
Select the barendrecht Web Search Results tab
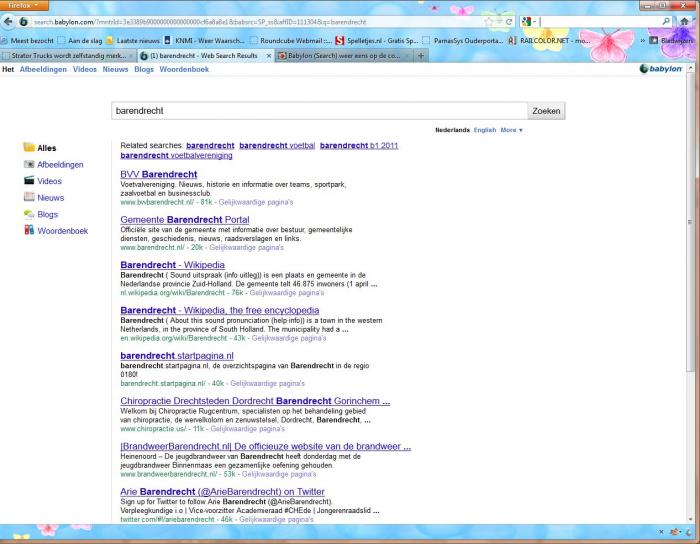[x=204, y=56]
